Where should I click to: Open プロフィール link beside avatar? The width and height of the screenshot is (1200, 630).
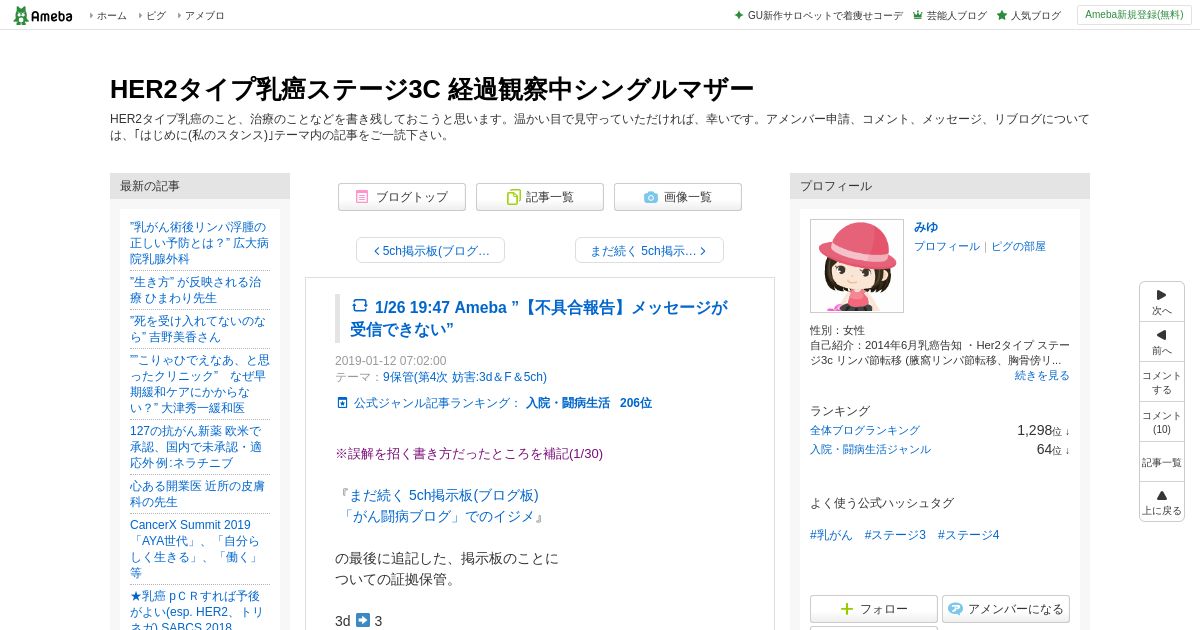(x=947, y=246)
